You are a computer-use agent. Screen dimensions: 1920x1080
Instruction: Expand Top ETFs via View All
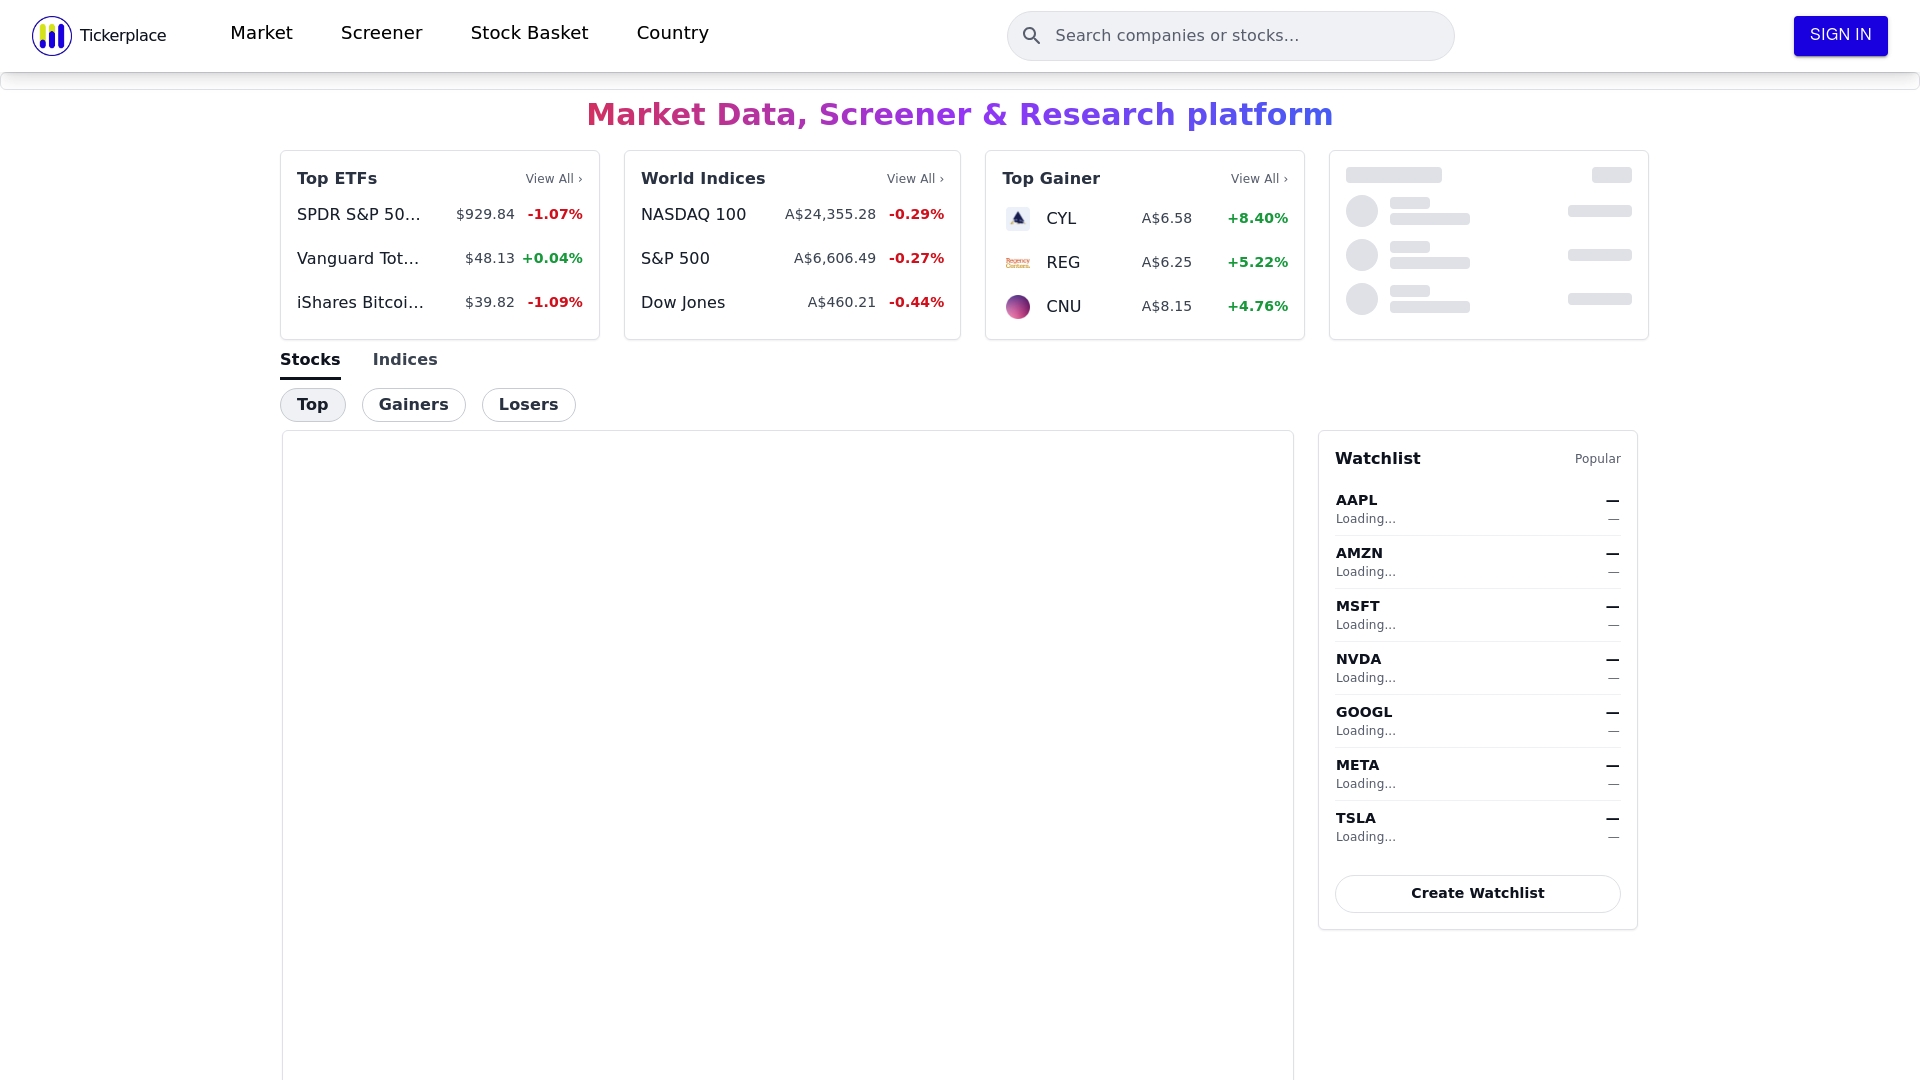tap(553, 179)
